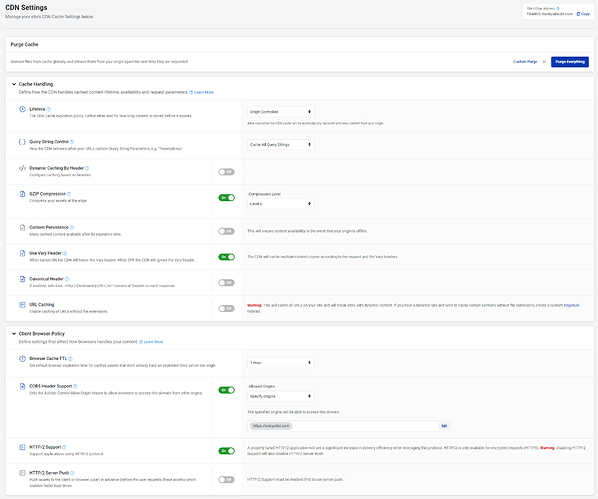Viewport: 598px width, 499px height.
Task: Collapse the Client Browser Policy section
Action: [14, 334]
